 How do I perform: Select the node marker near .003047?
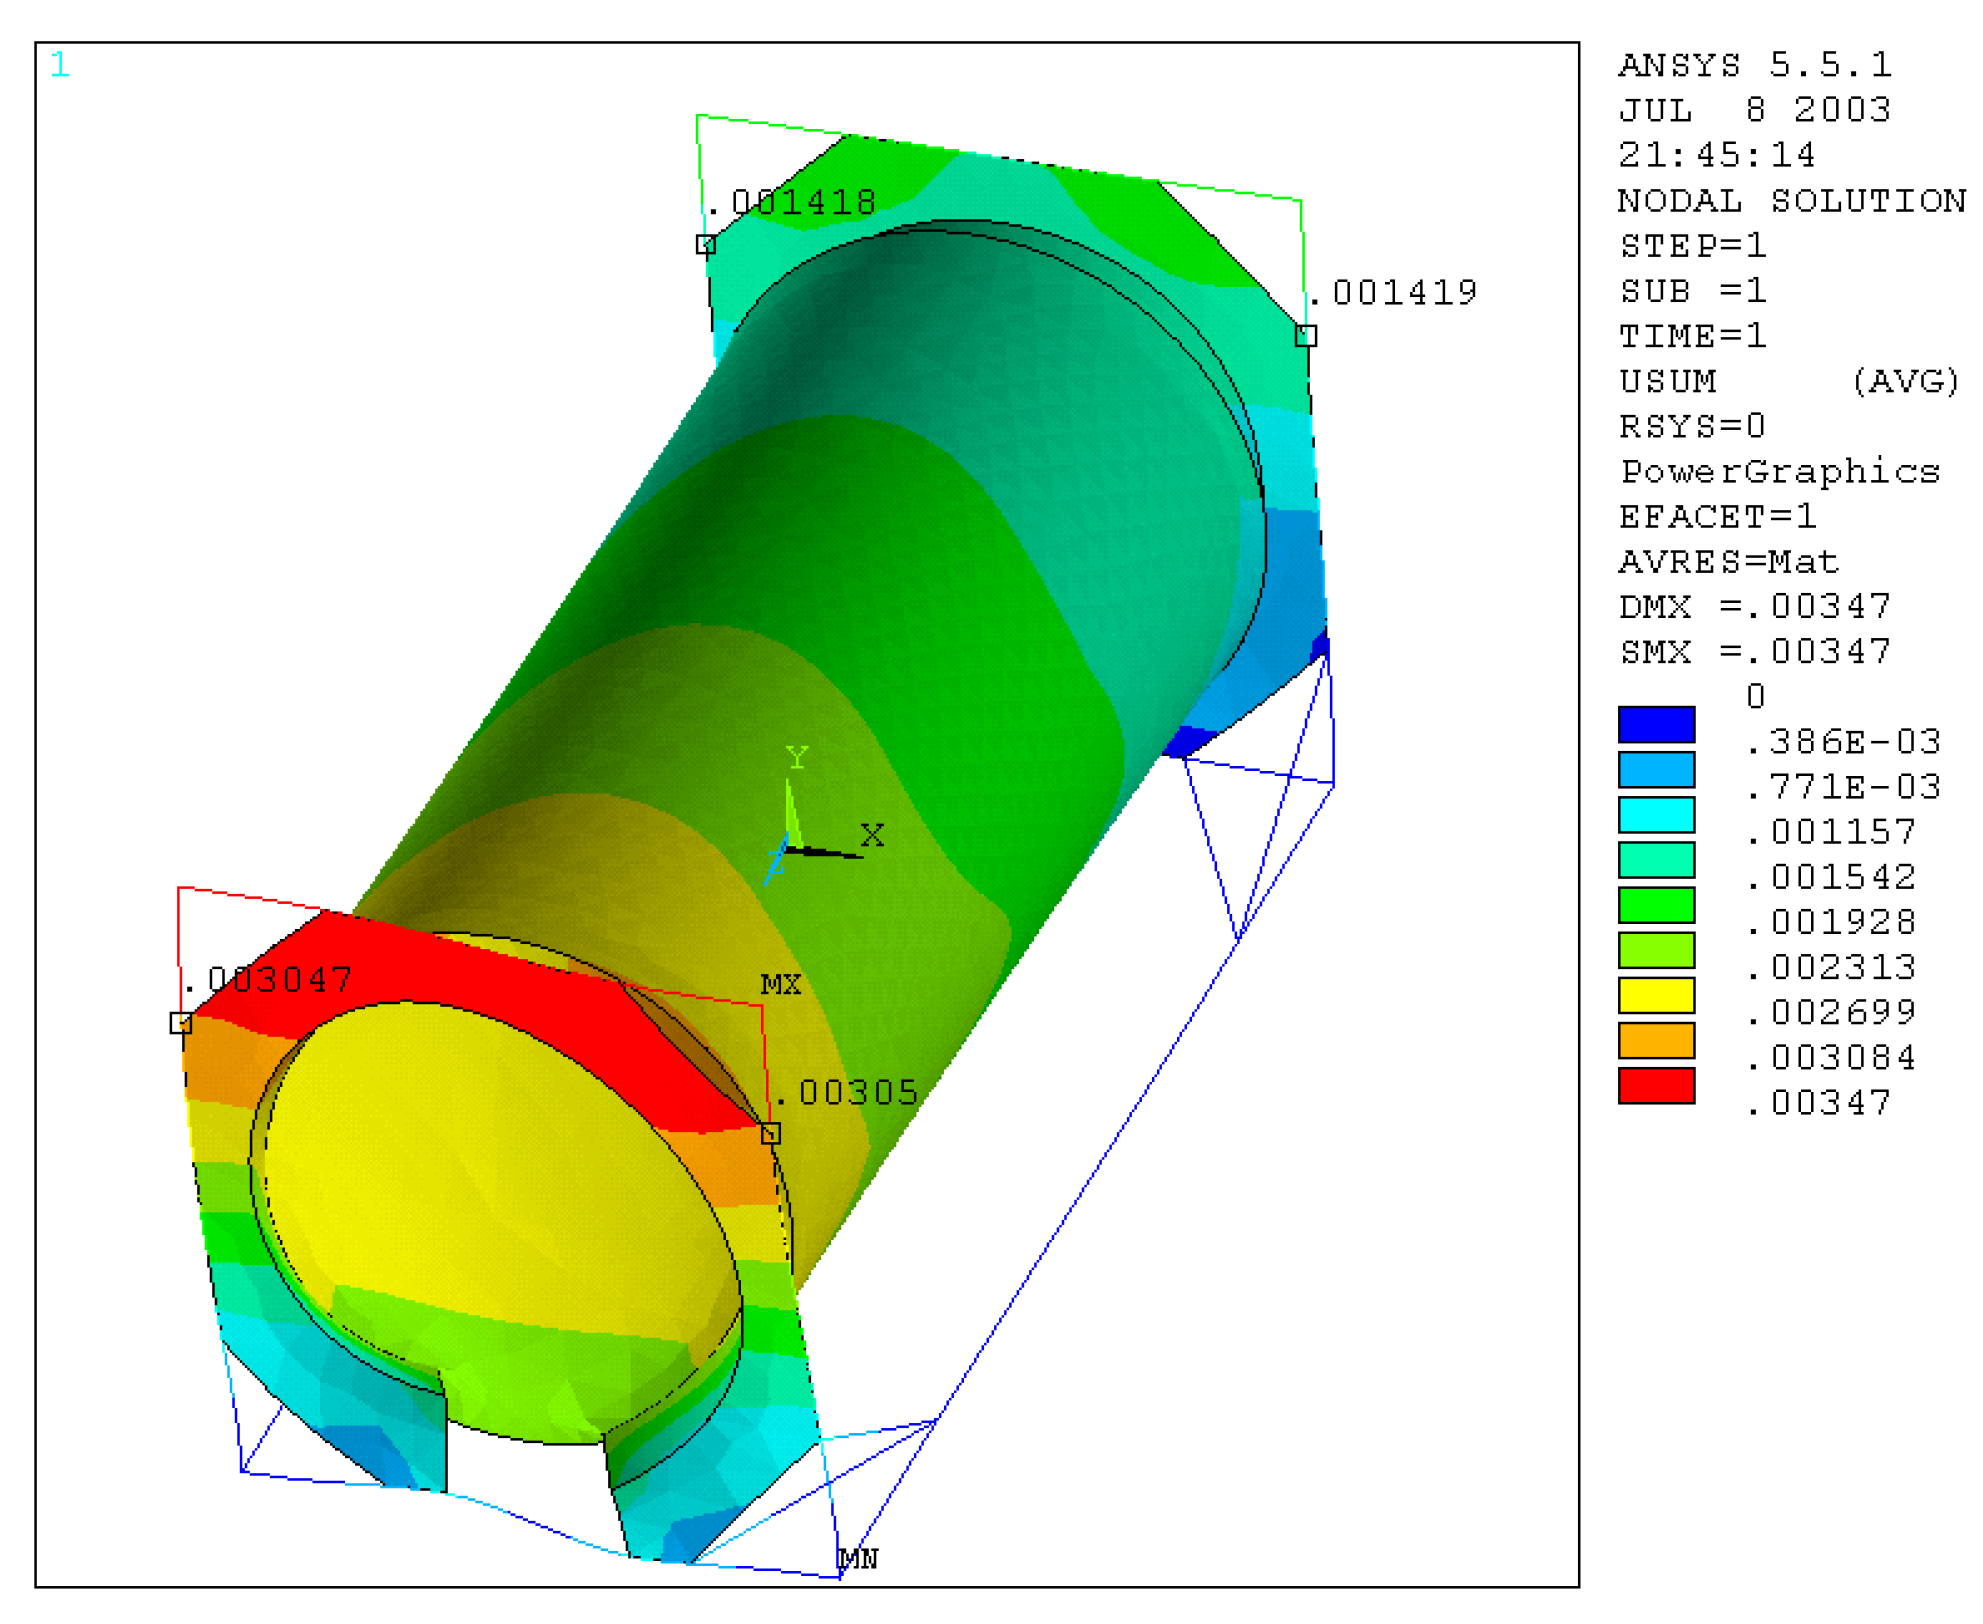point(181,1022)
